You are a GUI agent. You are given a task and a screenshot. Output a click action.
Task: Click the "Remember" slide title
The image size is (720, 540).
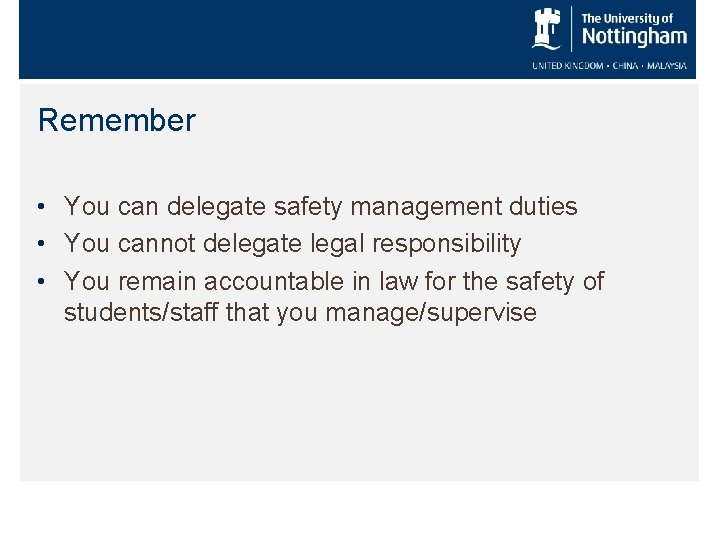click(117, 121)
